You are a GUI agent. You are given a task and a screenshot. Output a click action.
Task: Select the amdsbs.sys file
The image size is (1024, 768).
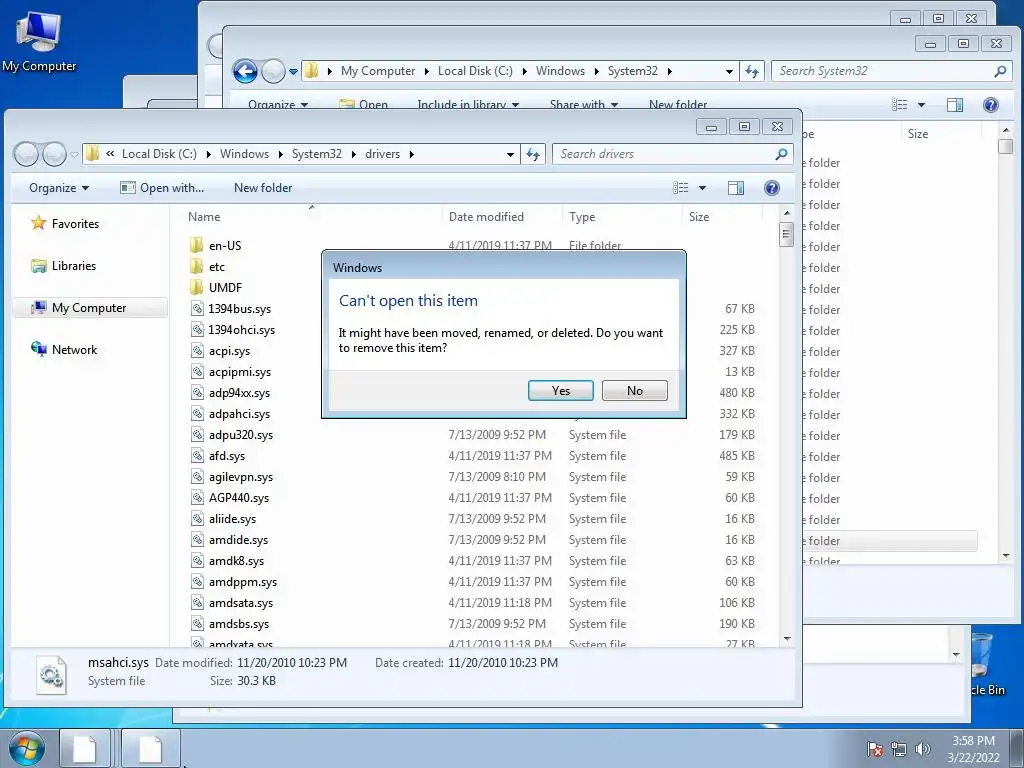click(x=239, y=624)
